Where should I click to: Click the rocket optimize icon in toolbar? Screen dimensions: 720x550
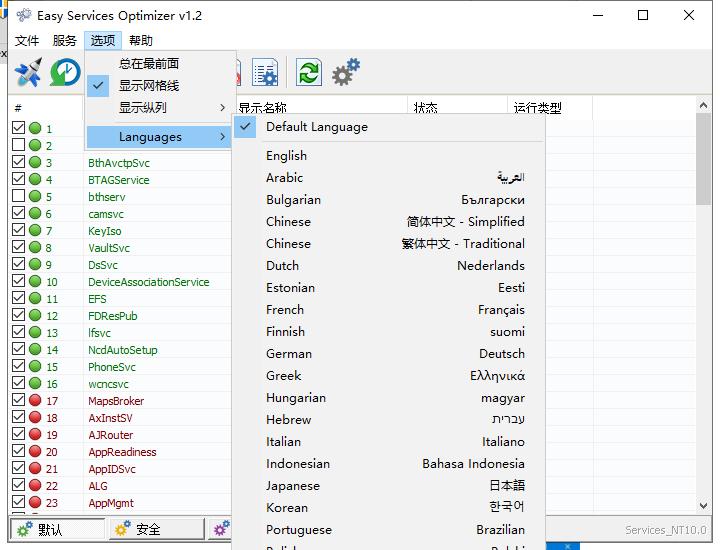28,73
